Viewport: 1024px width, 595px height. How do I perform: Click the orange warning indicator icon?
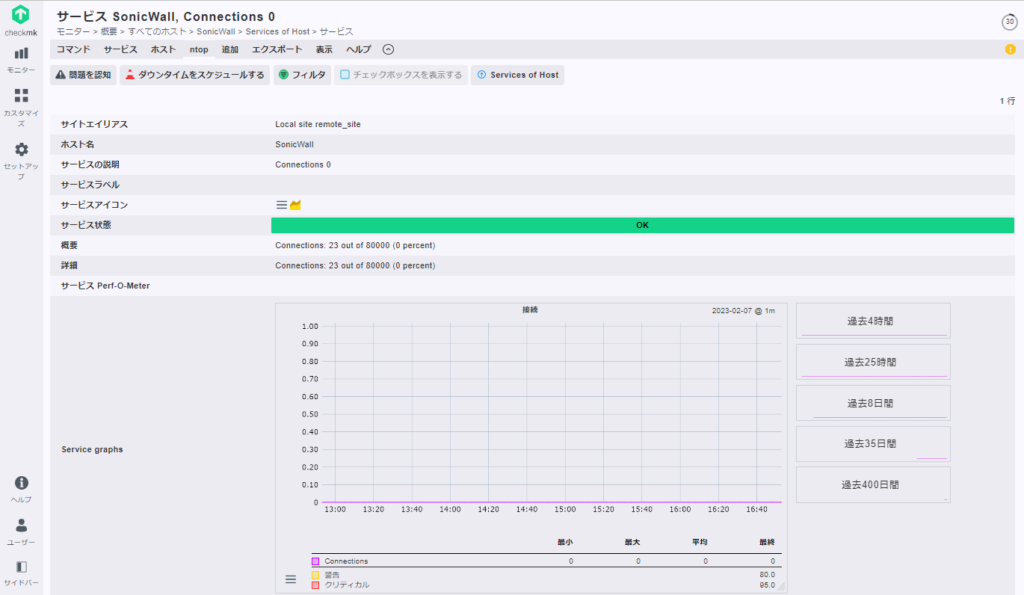pyautogui.click(x=1010, y=50)
